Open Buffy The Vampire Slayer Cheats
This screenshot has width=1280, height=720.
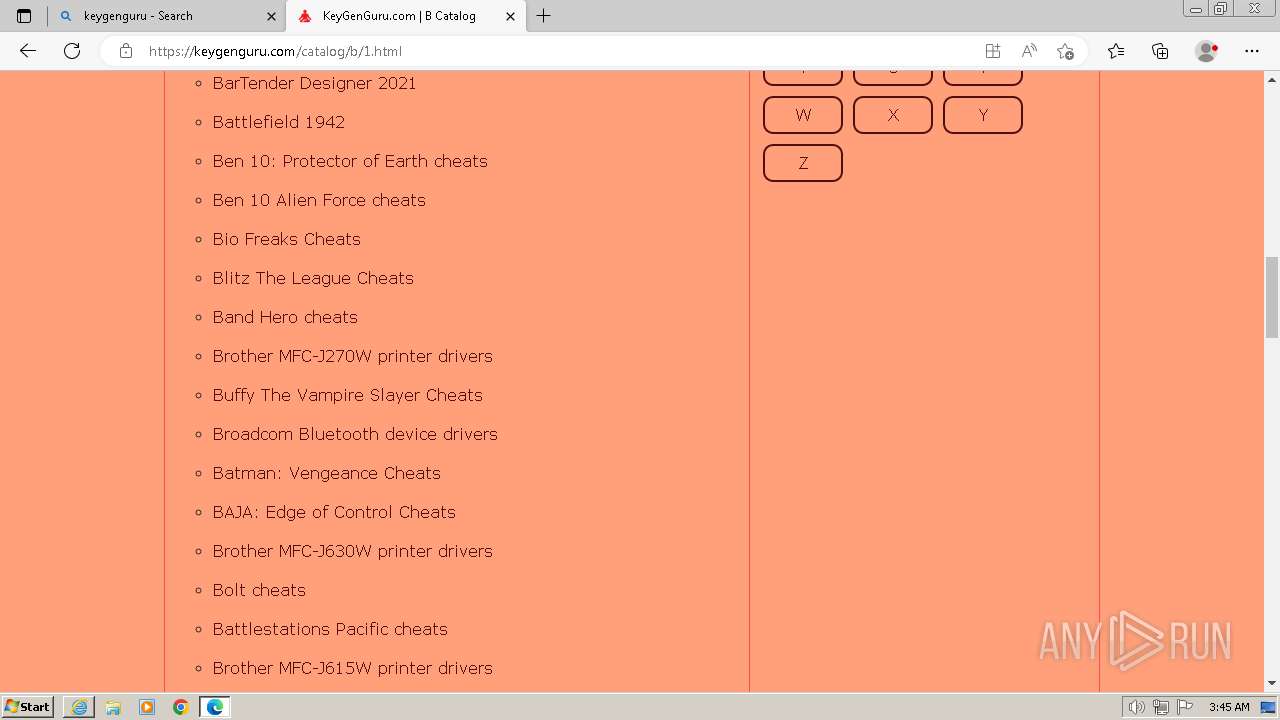(347, 395)
